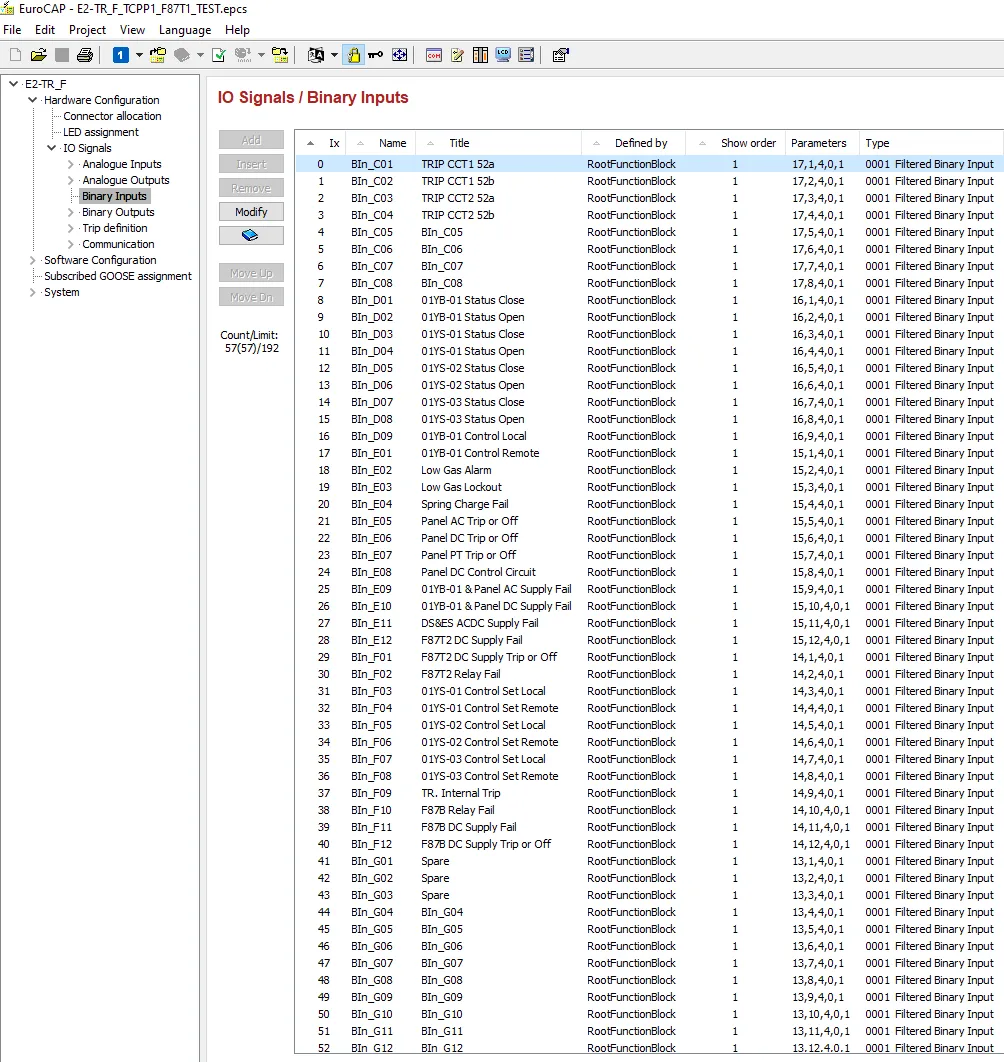Click the blue book icon button below Modify
1004x1062 pixels.
(251, 235)
